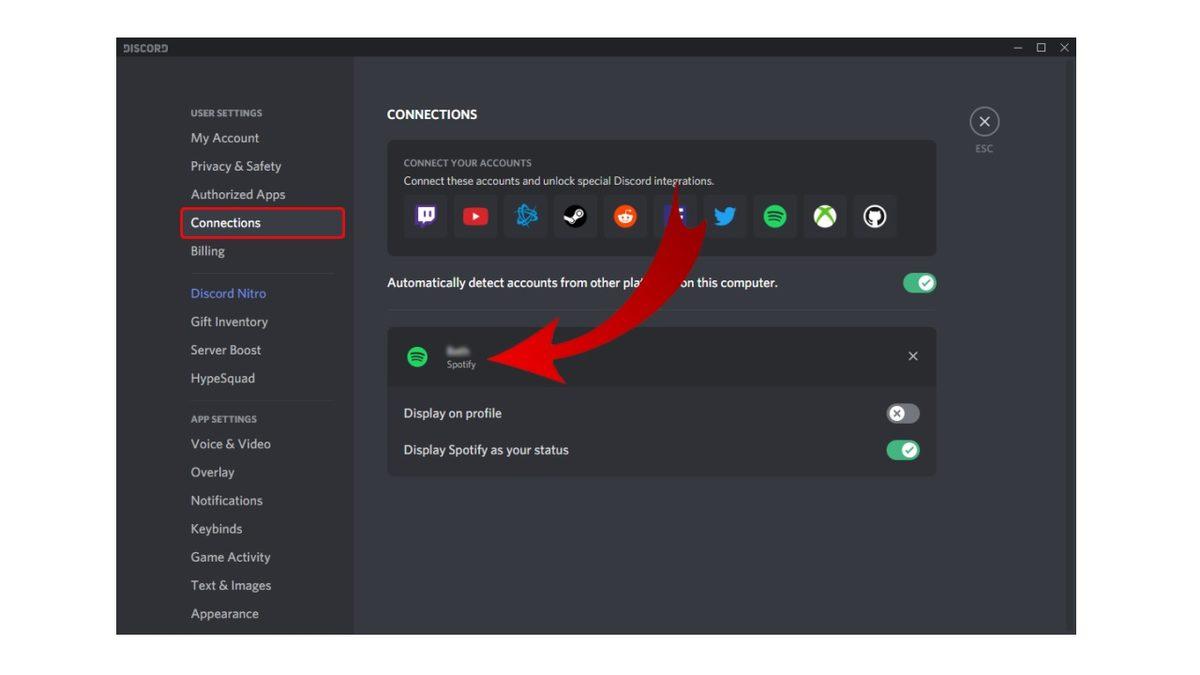The width and height of the screenshot is (1200, 675).
Task: Connect a Battle.net account
Action: (x=525, y=216)
